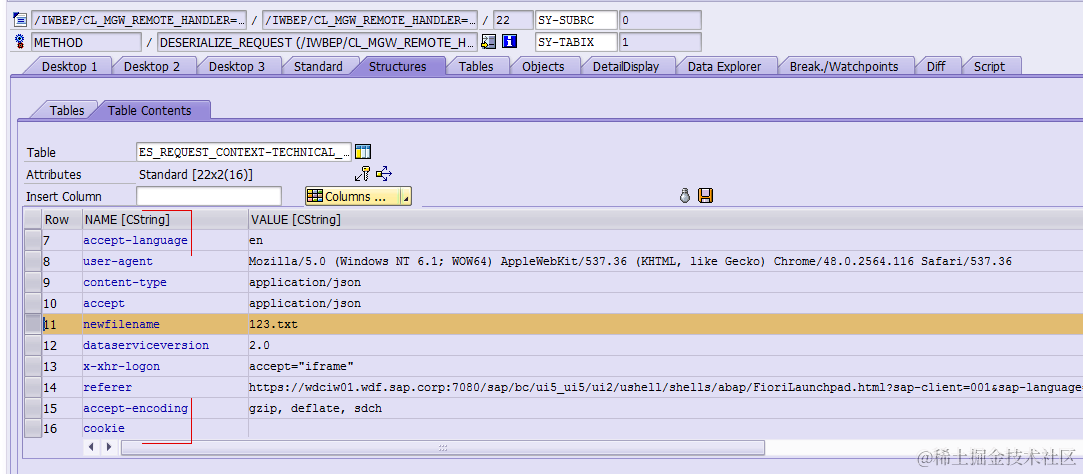Switch to the Desktop 3 tab
This screenshot has width=1083, height=474.
(236, 66)
